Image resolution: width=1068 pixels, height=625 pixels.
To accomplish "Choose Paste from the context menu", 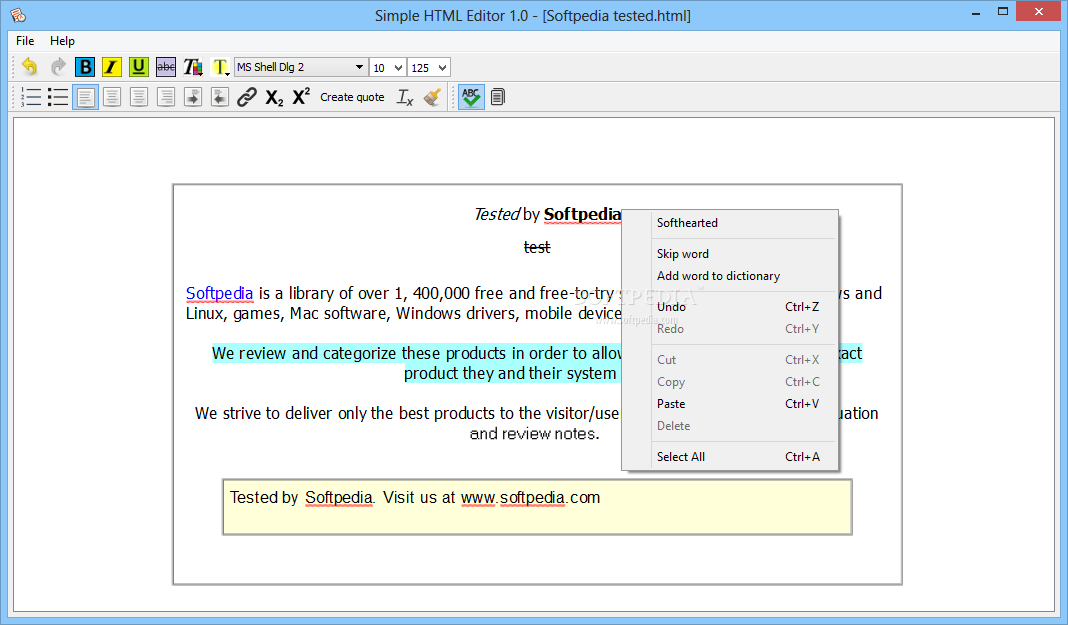I will coord(730,404).
